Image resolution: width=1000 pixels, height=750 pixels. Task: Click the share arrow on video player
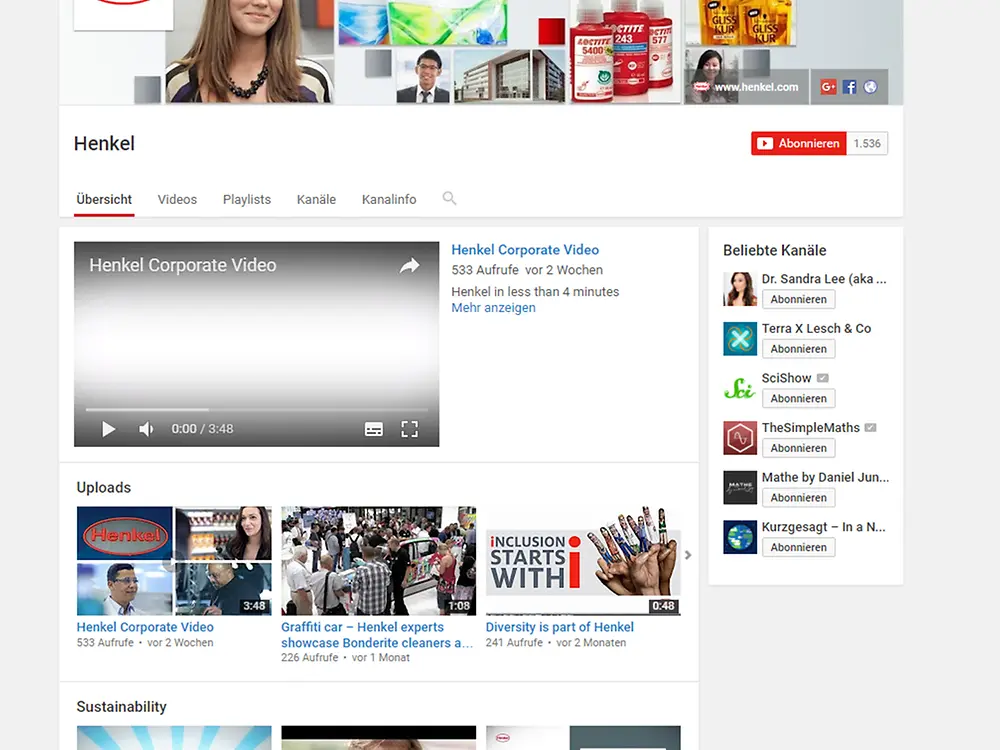tap(409, 265)
